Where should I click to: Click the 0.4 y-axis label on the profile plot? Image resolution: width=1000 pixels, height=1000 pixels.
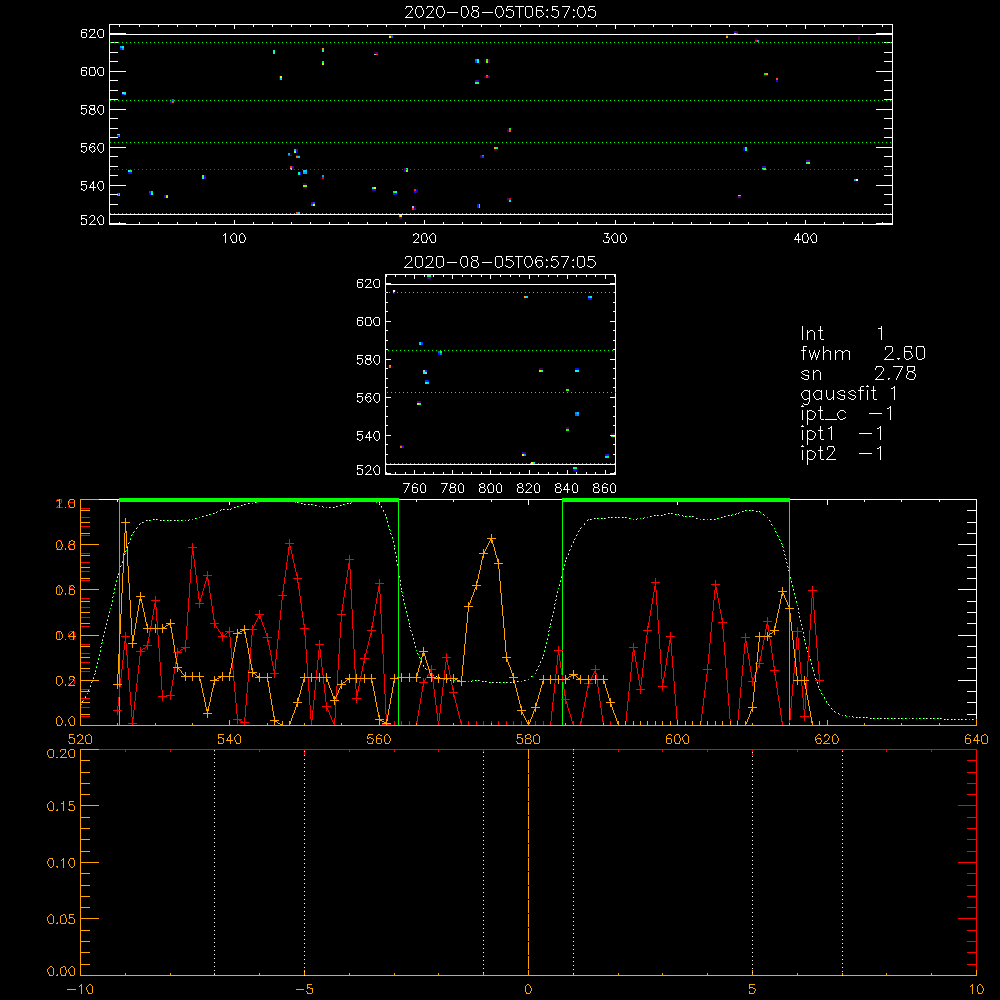pyautogui.click(x=66, y=636)
